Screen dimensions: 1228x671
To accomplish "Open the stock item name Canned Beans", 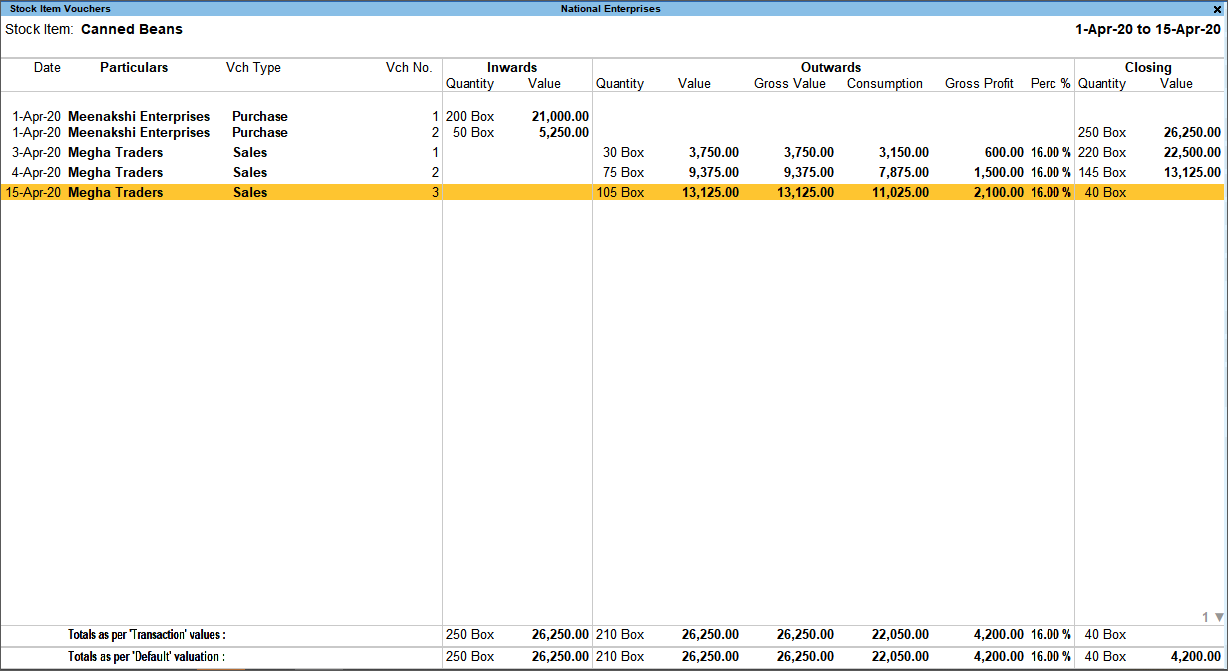I will [x=132, y=29].
